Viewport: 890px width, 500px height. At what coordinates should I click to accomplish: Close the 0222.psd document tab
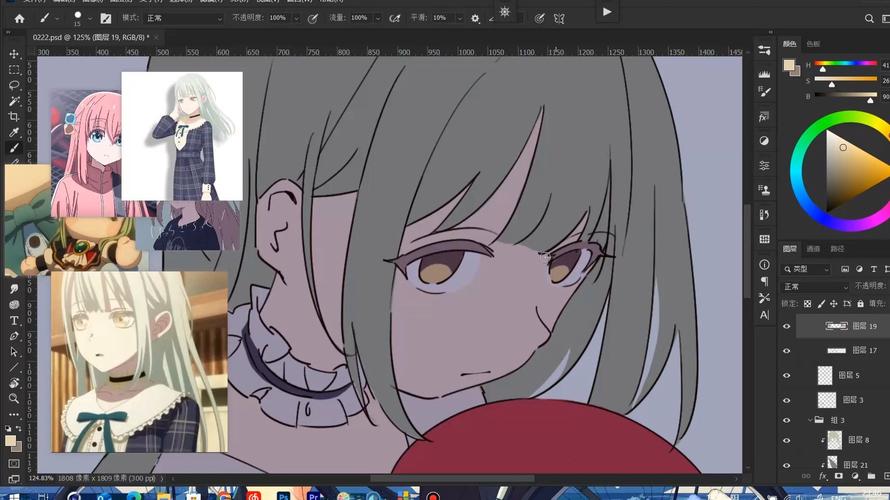pyautogui.click(x=157, y=37)
